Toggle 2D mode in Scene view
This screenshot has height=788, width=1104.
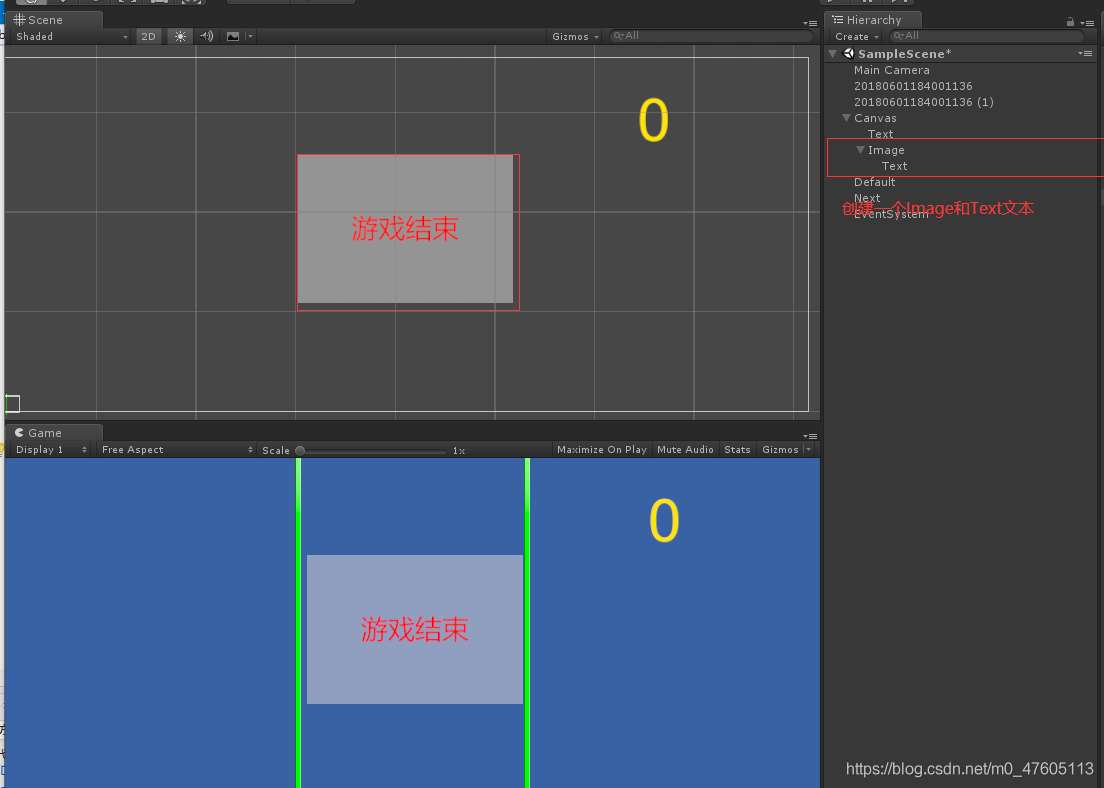coord(149,37)
